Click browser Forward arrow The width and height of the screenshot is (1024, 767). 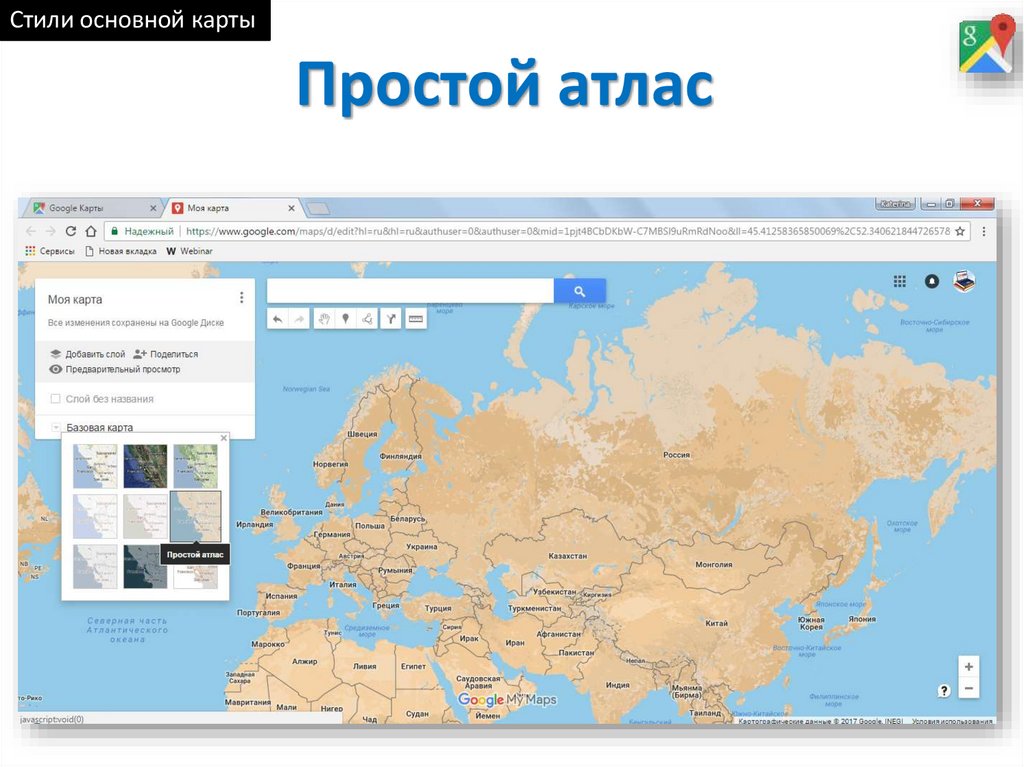tap(50, 231)
